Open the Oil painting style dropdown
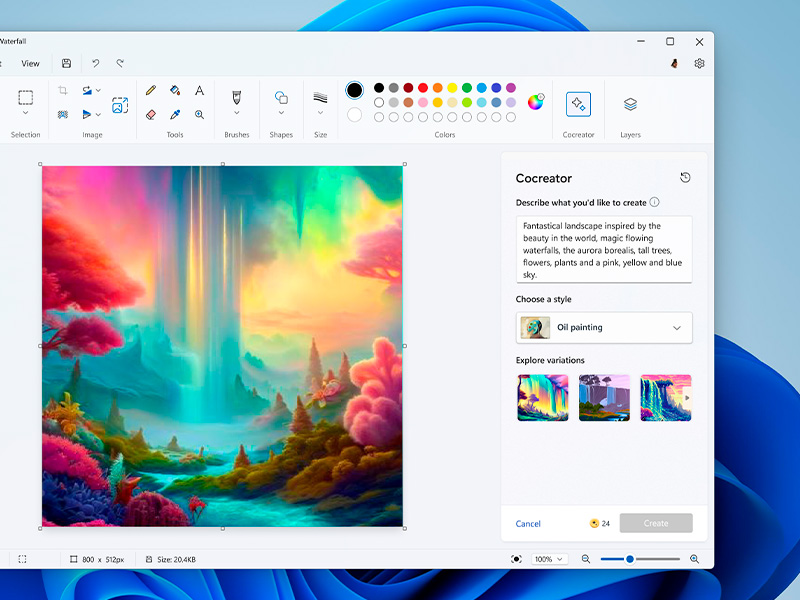 [604, 328]
